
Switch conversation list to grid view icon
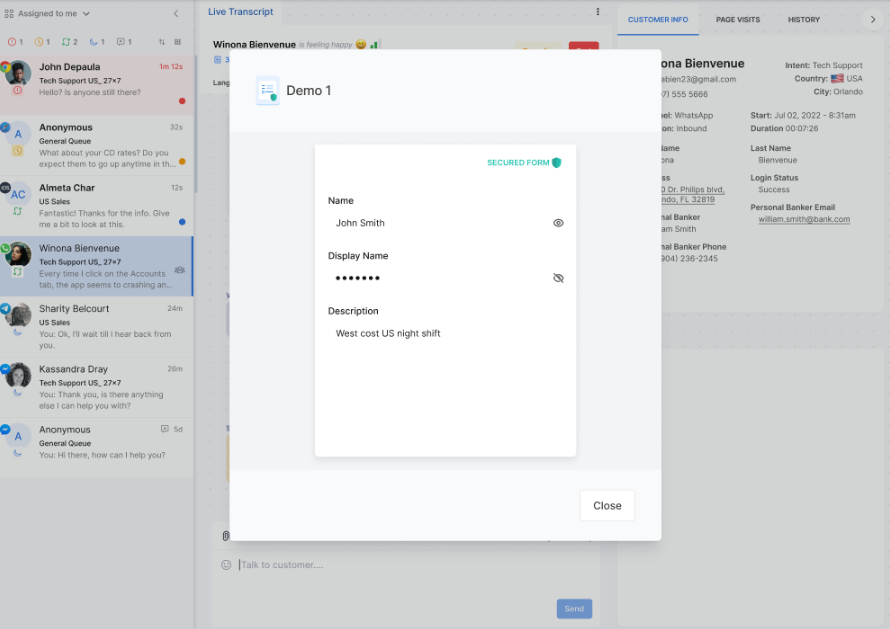coord(178,42)
